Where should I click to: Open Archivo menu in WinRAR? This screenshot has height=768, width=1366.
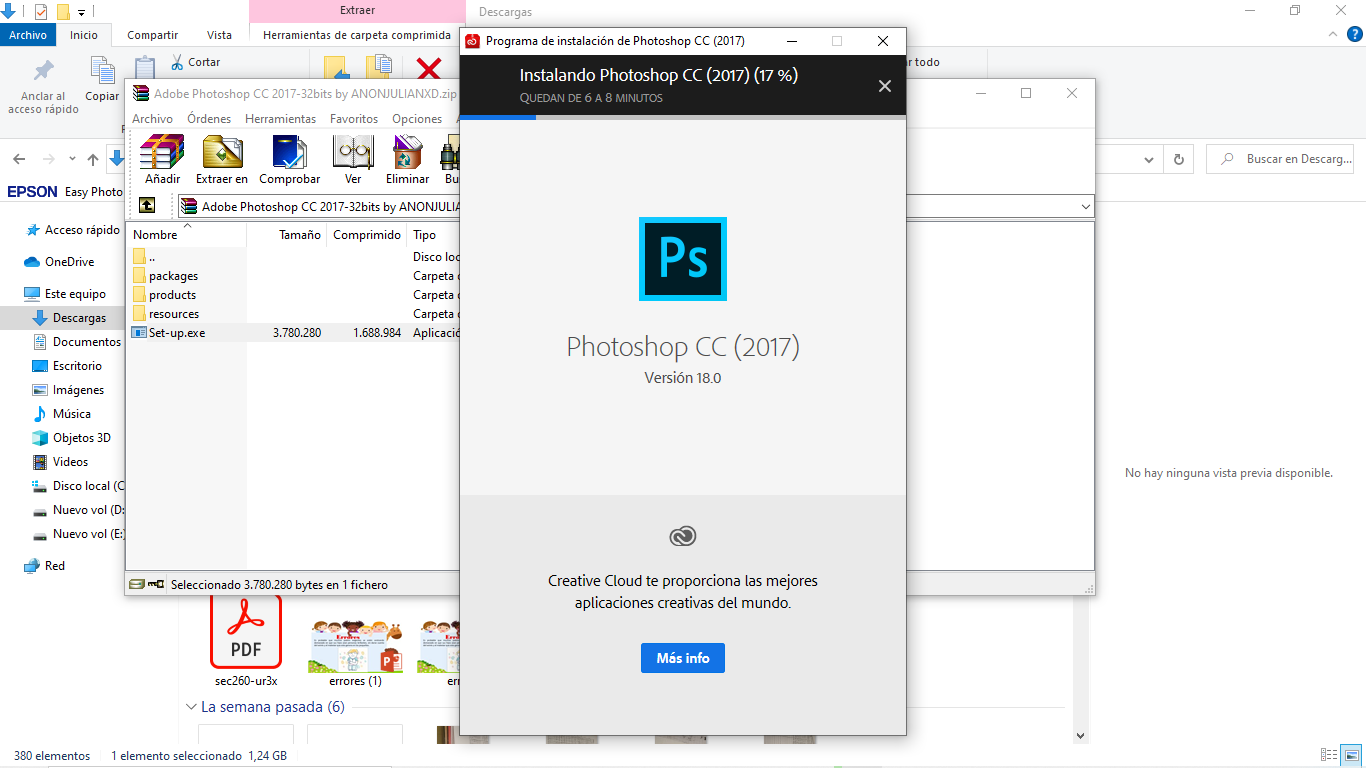coord(152,118)
